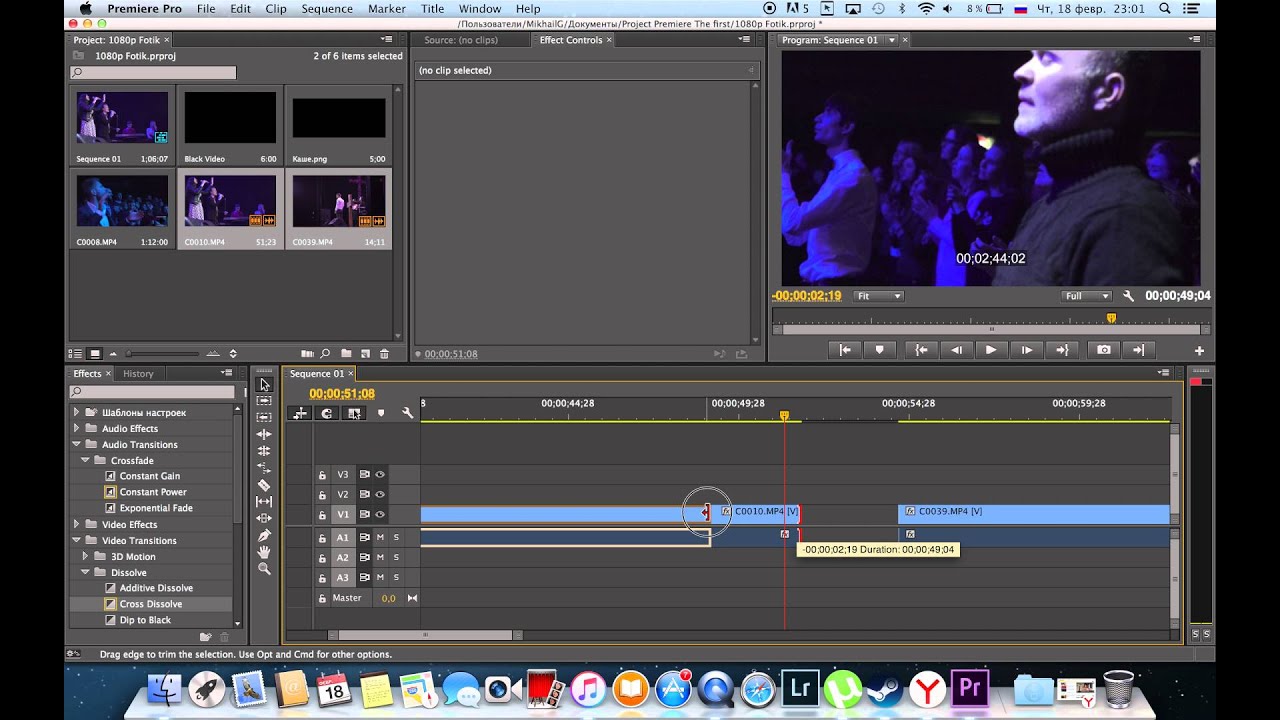
Task: Expand the Video Effects folder
Action: [x=76, y=524]
